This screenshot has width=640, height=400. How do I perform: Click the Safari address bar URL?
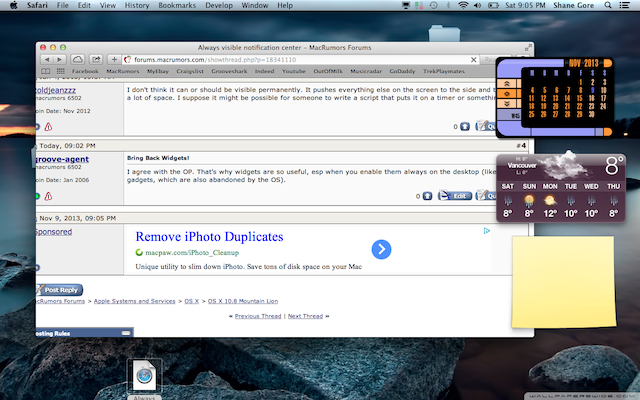[x=215, y=60]
